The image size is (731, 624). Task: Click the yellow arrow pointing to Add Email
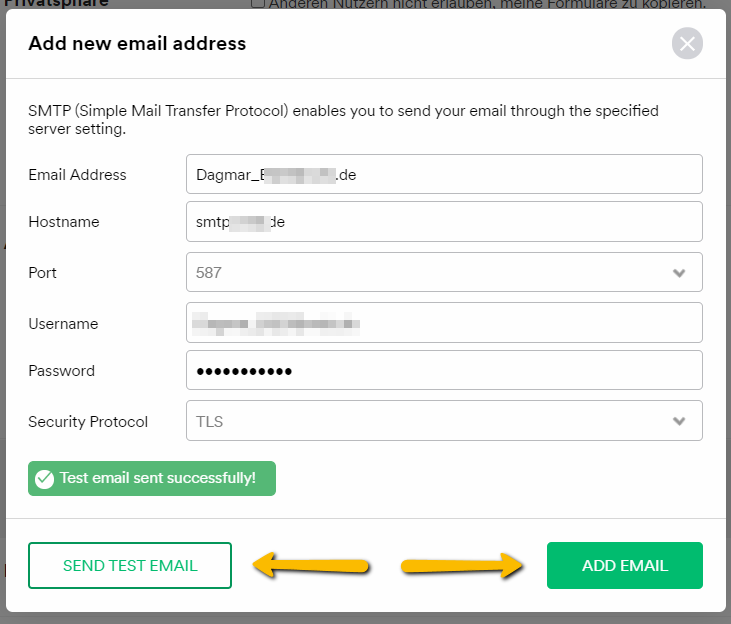(x=462, y=566)
